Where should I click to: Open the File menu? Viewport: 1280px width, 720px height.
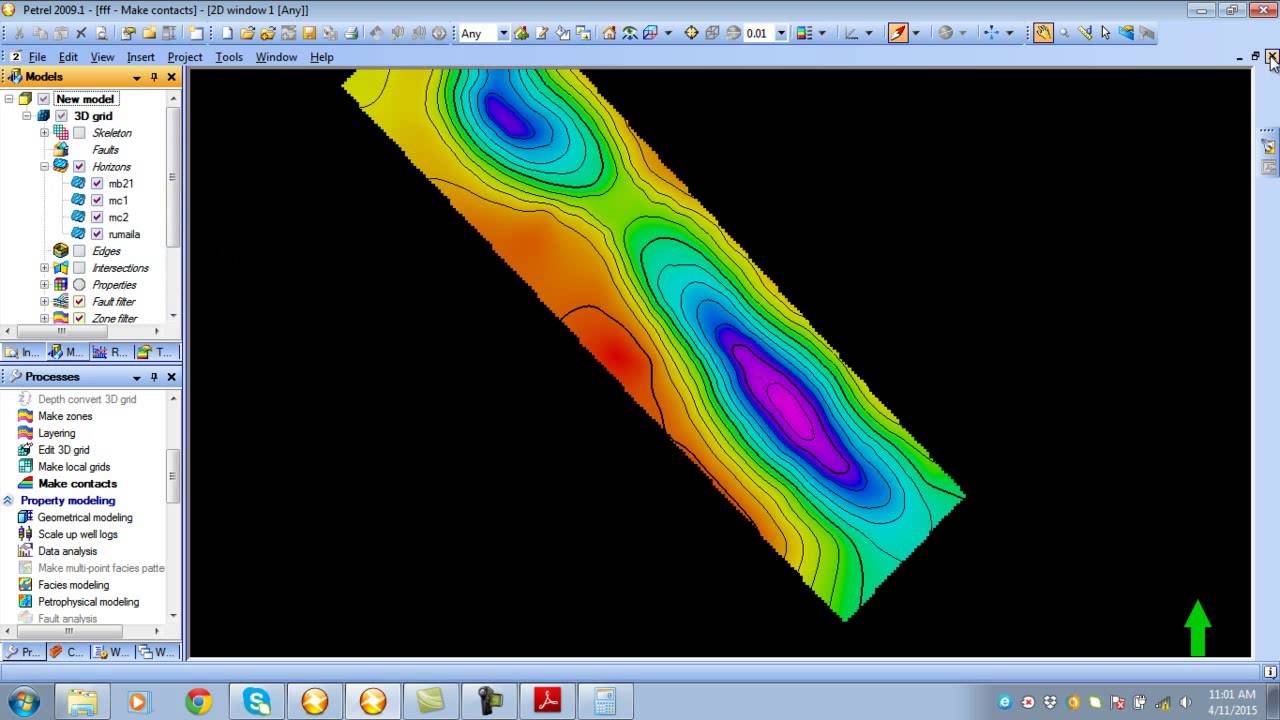37,57
